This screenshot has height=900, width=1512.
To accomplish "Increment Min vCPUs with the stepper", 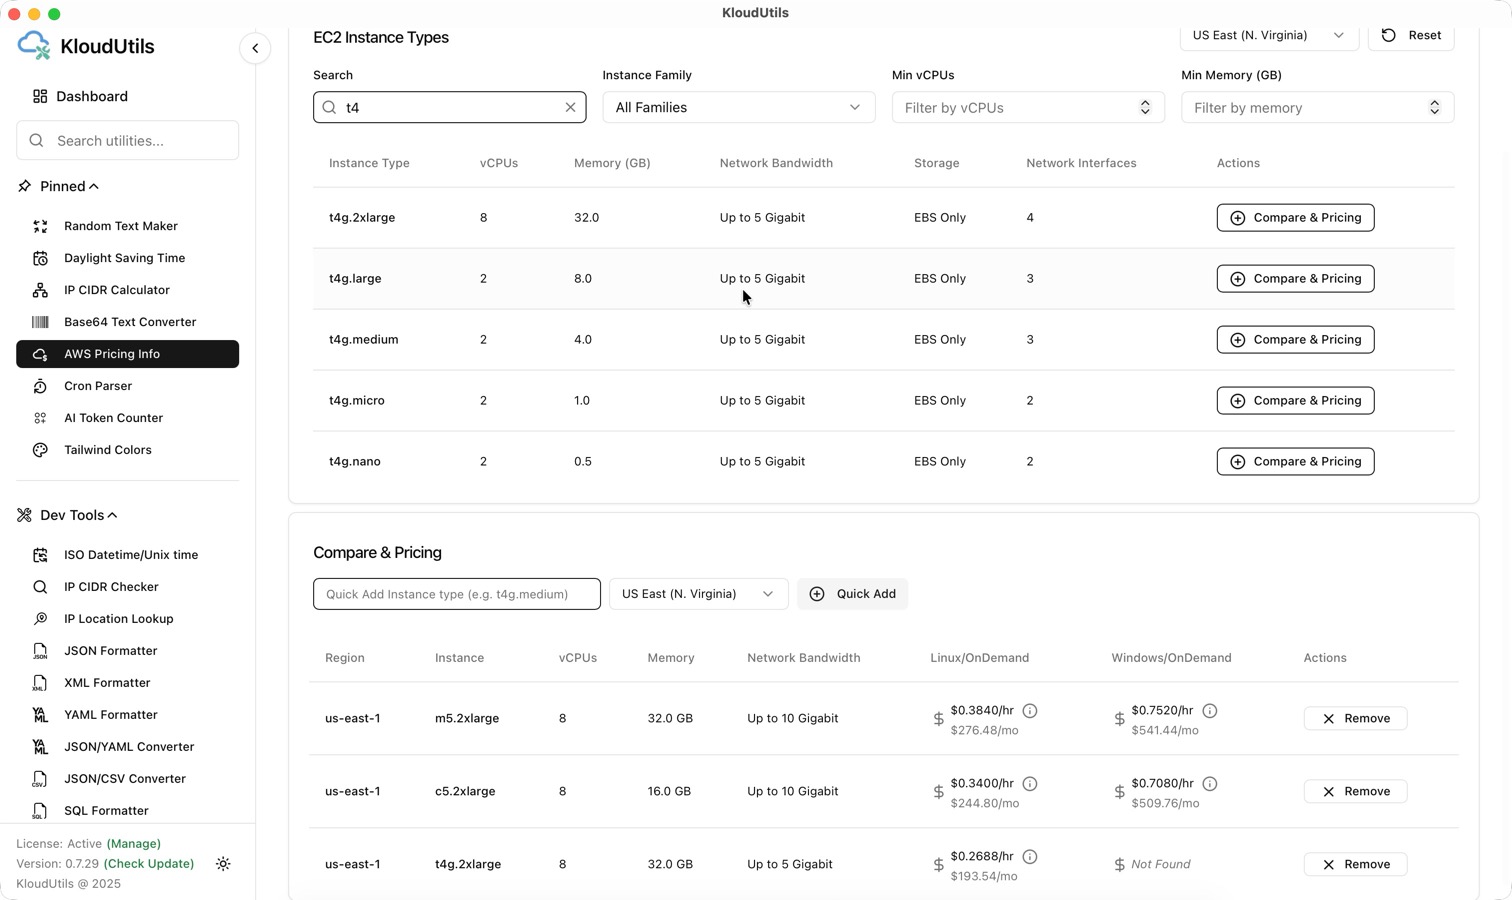I will tap(1146, 102).
